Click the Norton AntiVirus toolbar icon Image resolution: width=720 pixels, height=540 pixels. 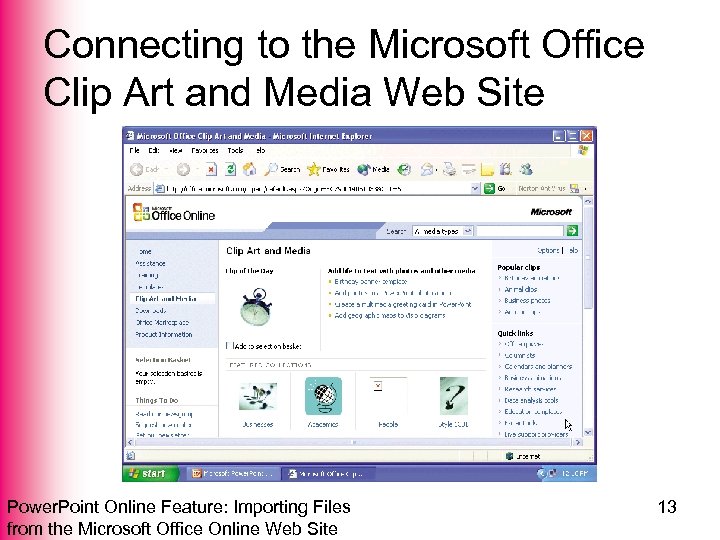coord(574,188)
